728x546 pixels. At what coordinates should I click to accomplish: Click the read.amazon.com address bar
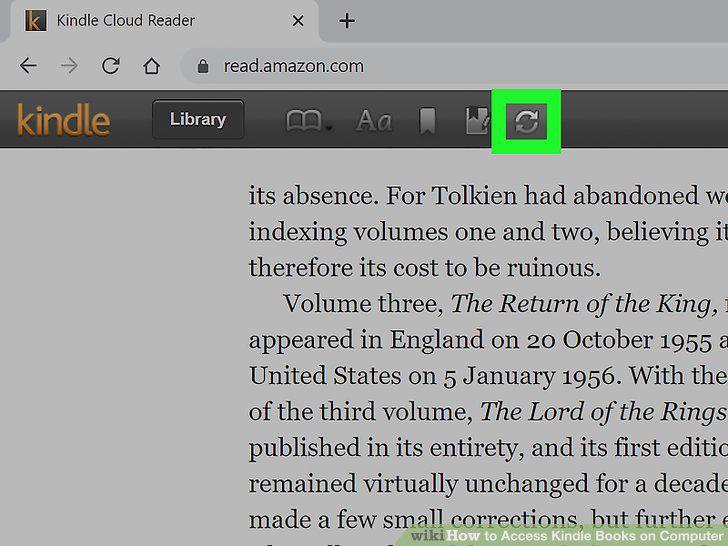pos(455,66)
